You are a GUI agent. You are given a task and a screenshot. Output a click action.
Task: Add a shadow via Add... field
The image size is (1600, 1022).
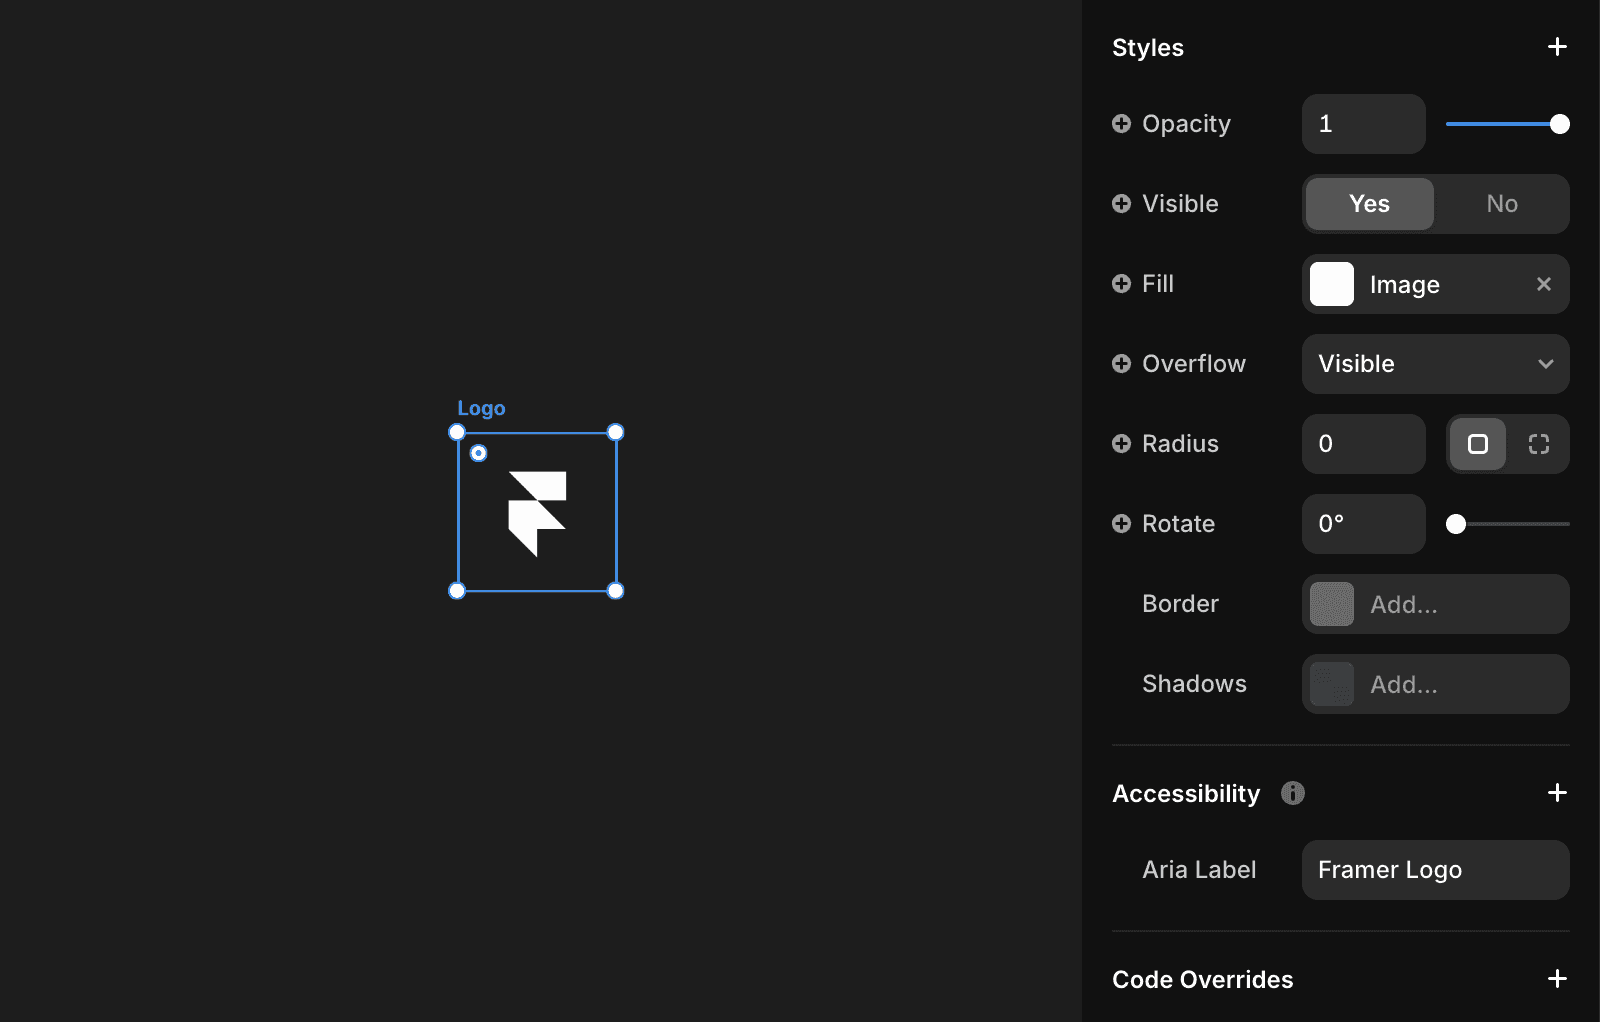tap(1436, 684)
